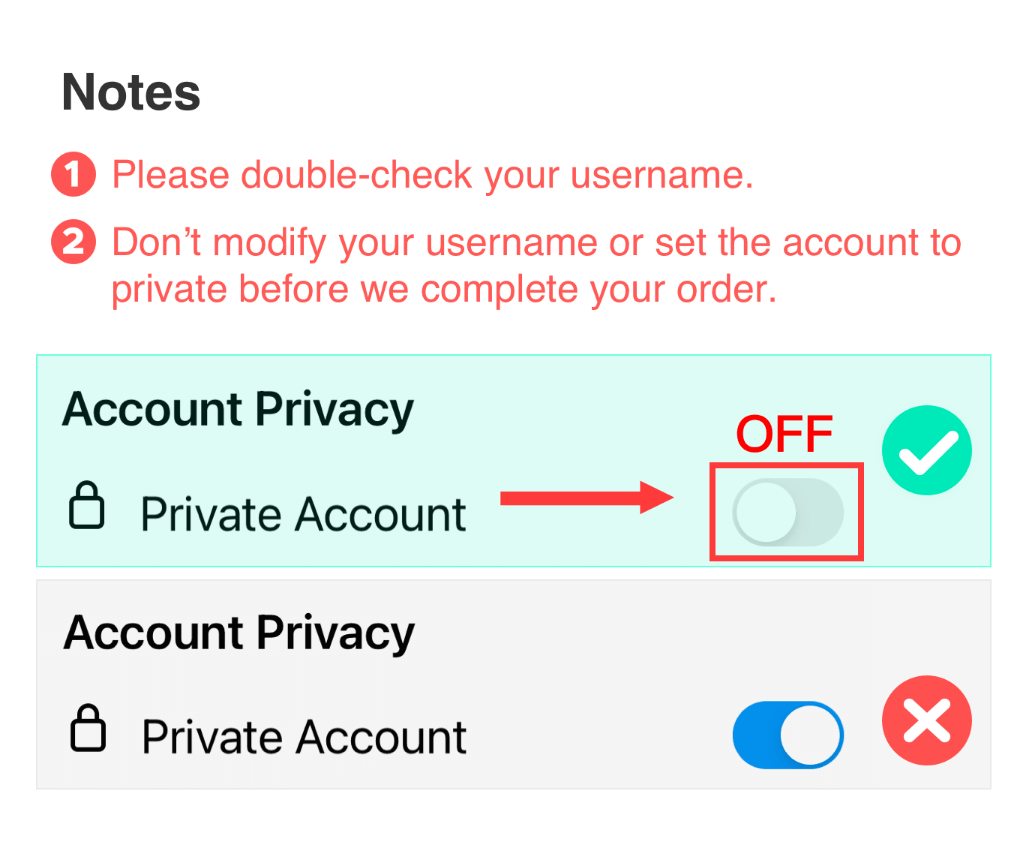
Task: Click the green checkmark circle icon
Action: 926,450
